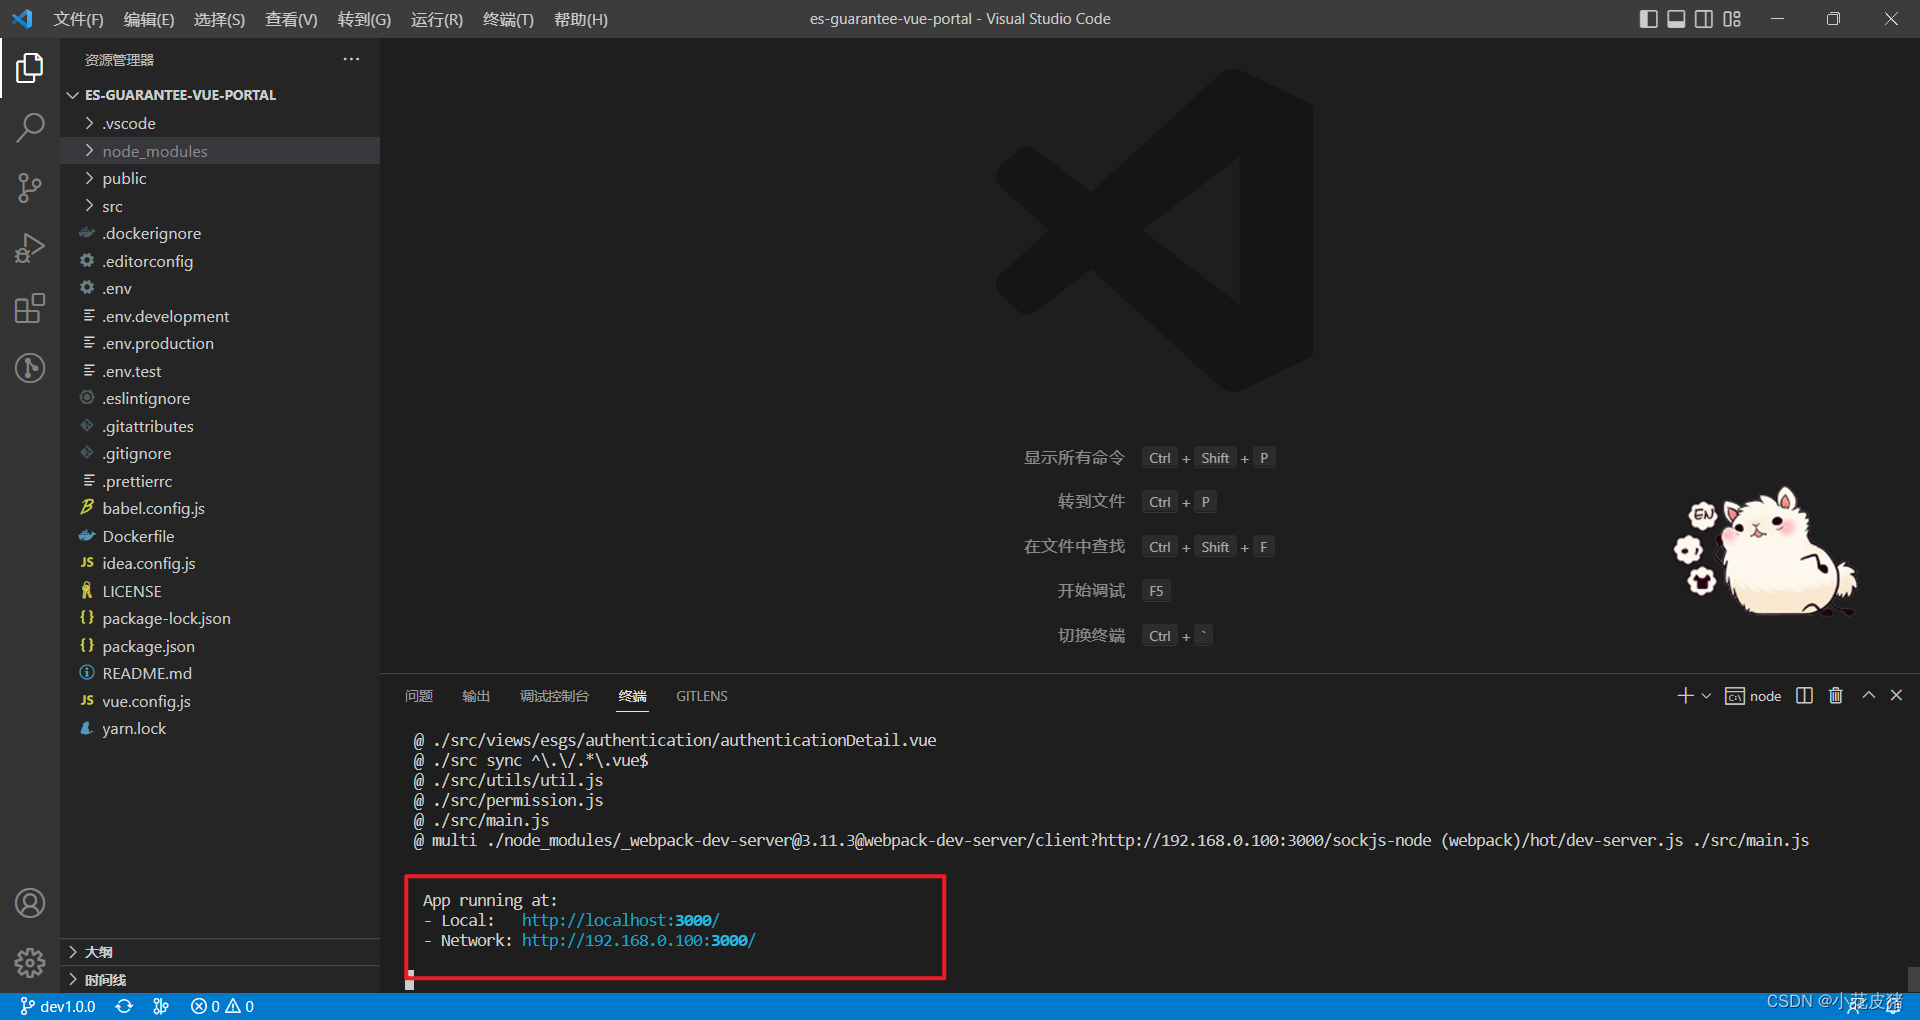Click the Accounts icon above the settings gear
The image size is (1920, 1020).
(x=30, y=902)
